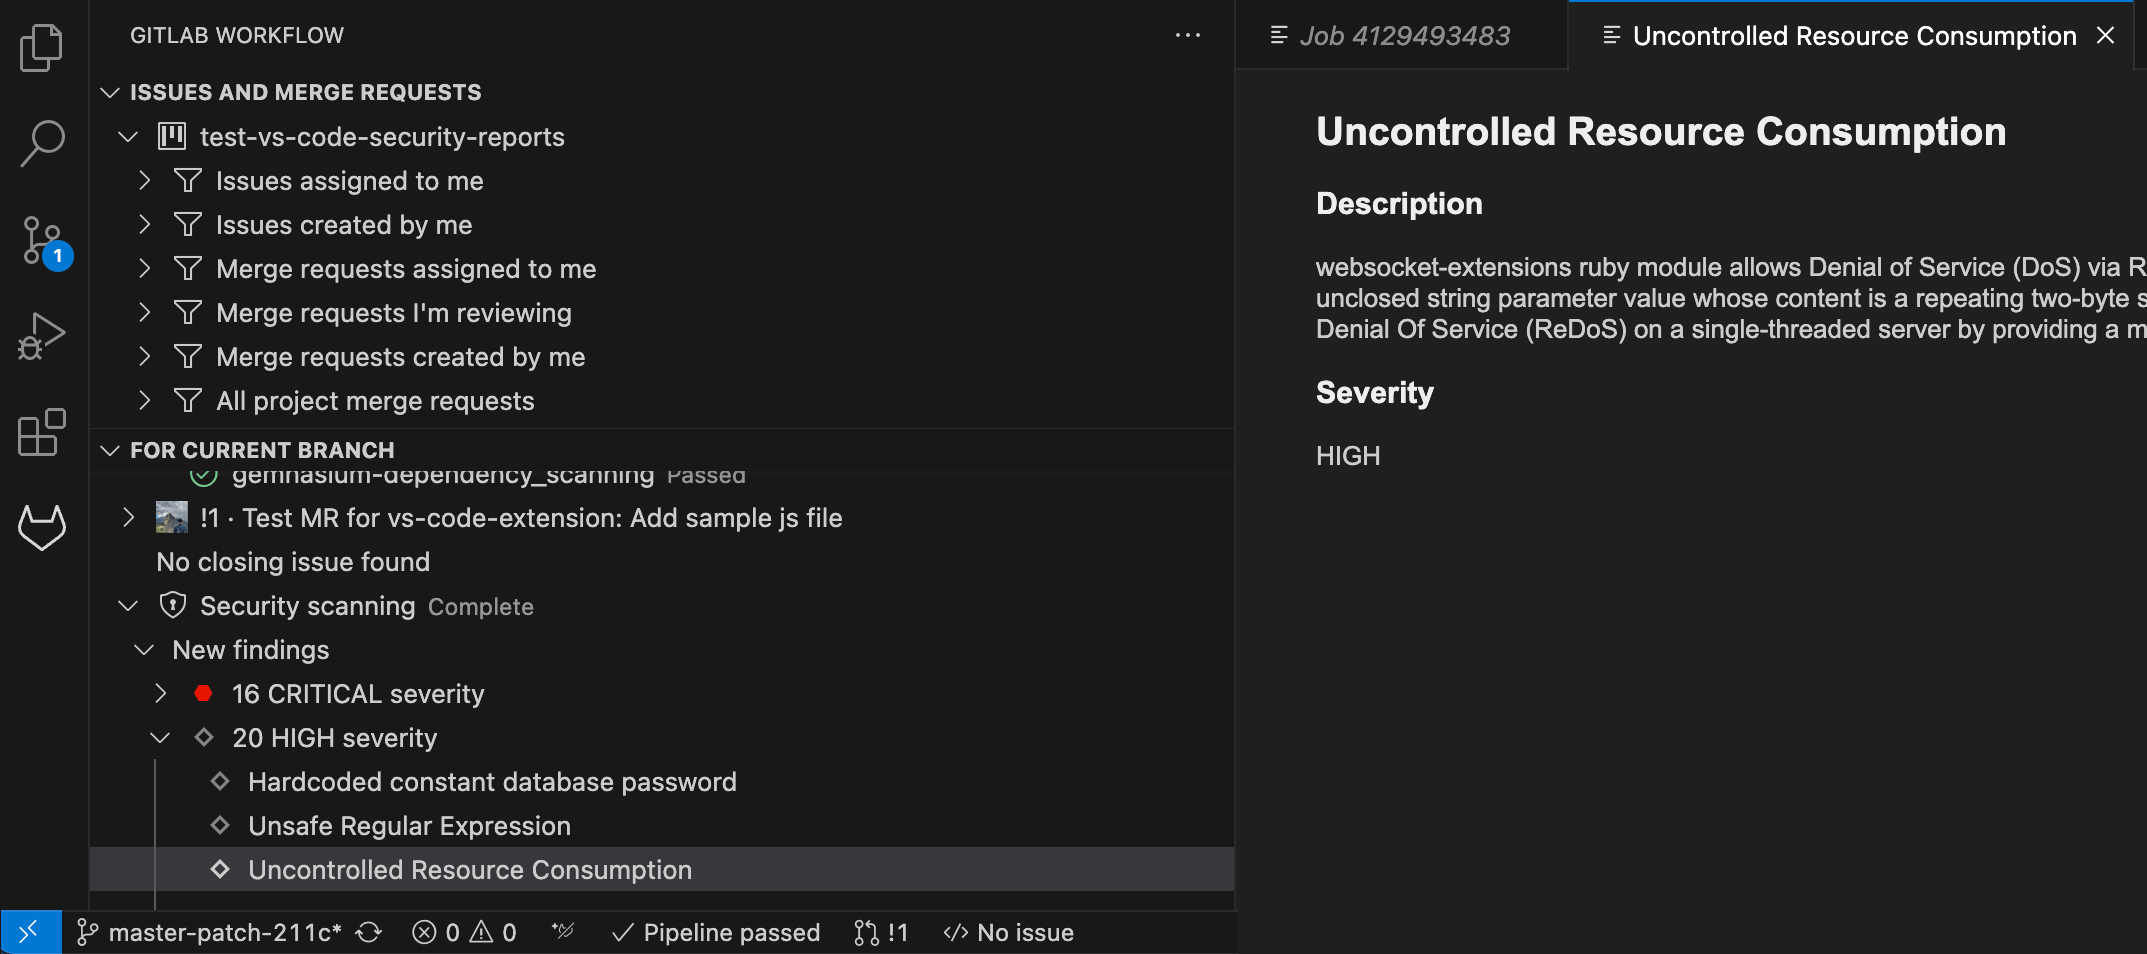The width and height of the screenshot is (2147, 954).
Task: Expand the 16 CRITICAL severity findings
Action: (161, 693)
